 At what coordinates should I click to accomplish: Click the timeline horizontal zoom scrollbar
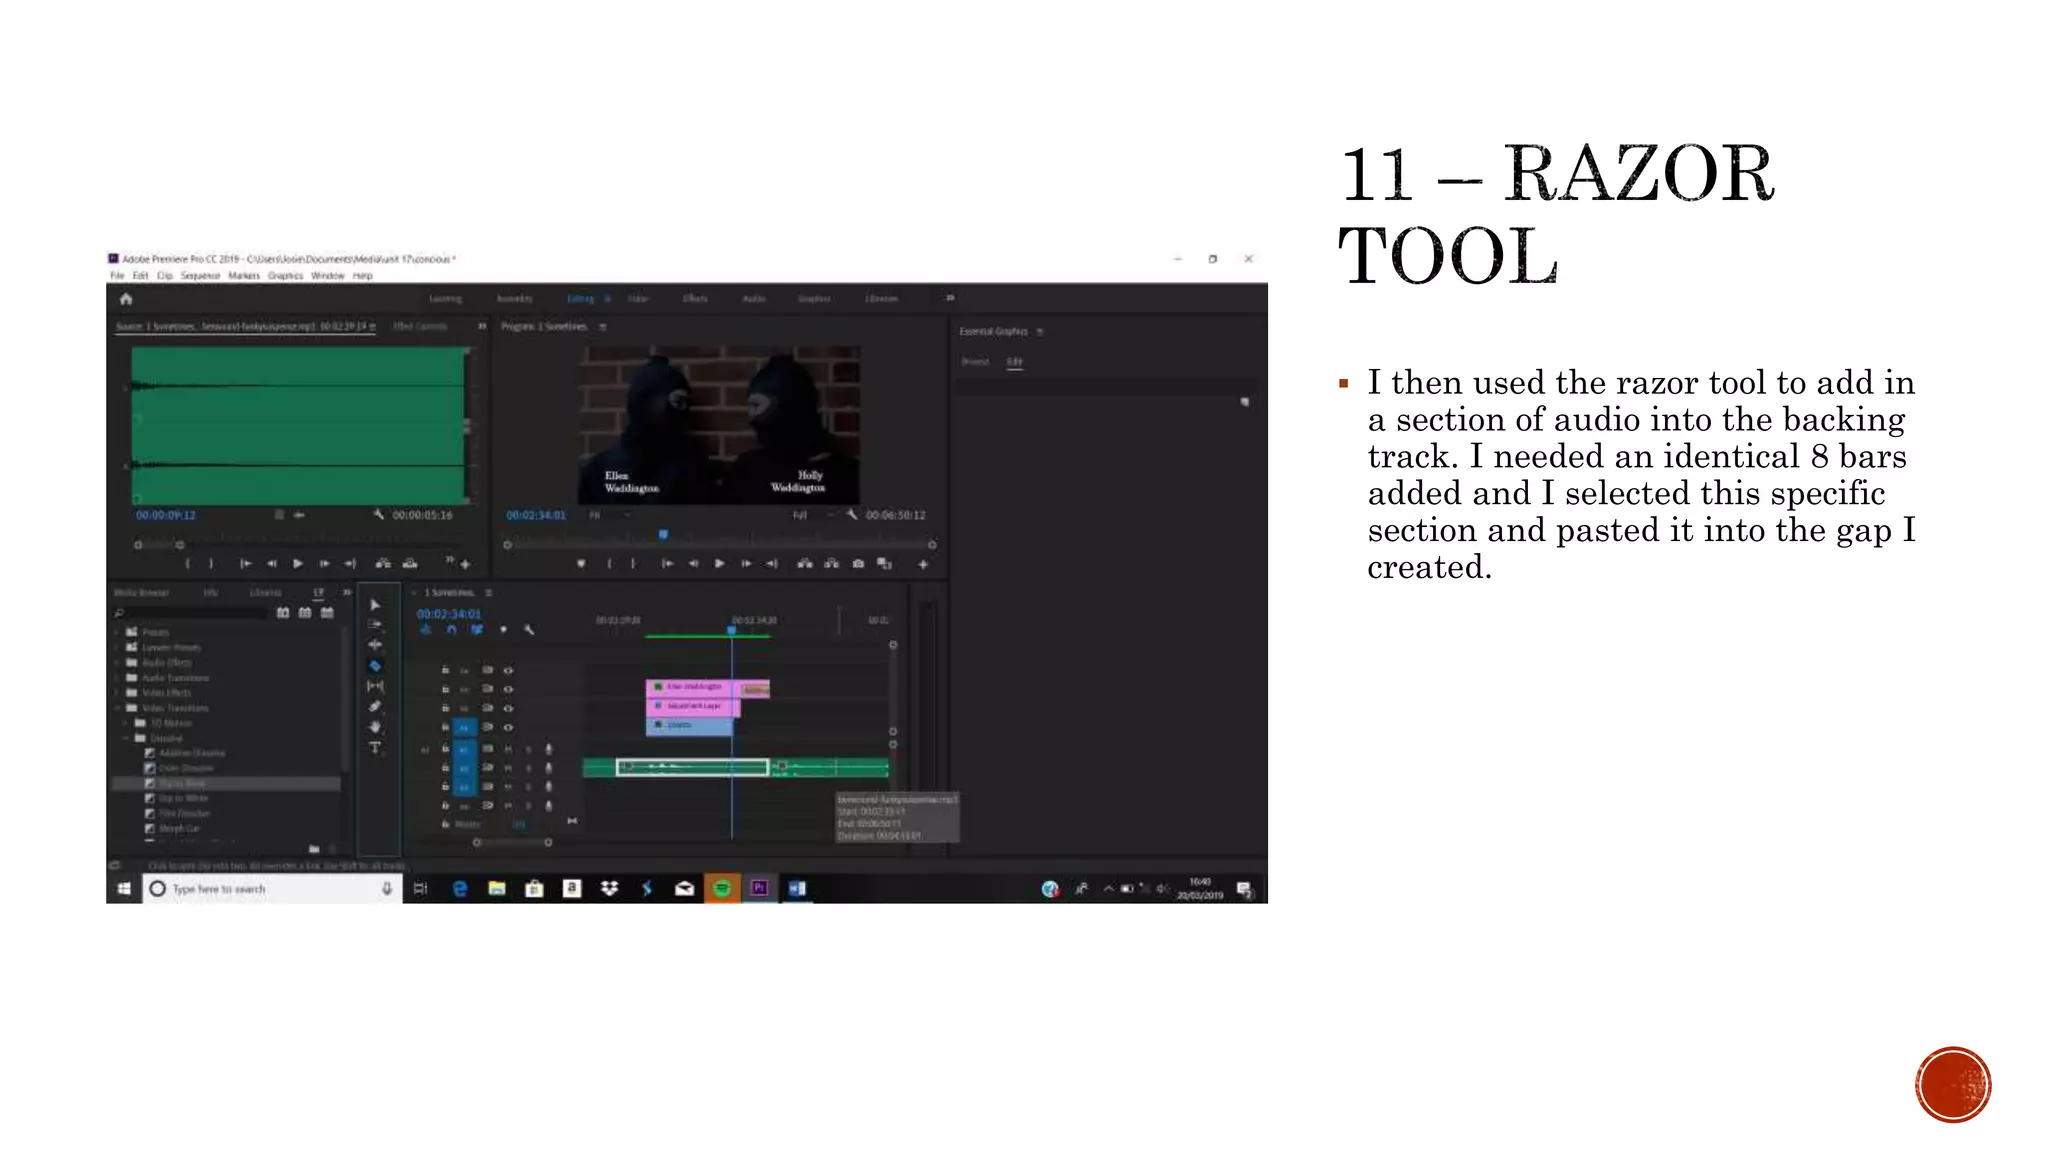(x=512, y=843)
